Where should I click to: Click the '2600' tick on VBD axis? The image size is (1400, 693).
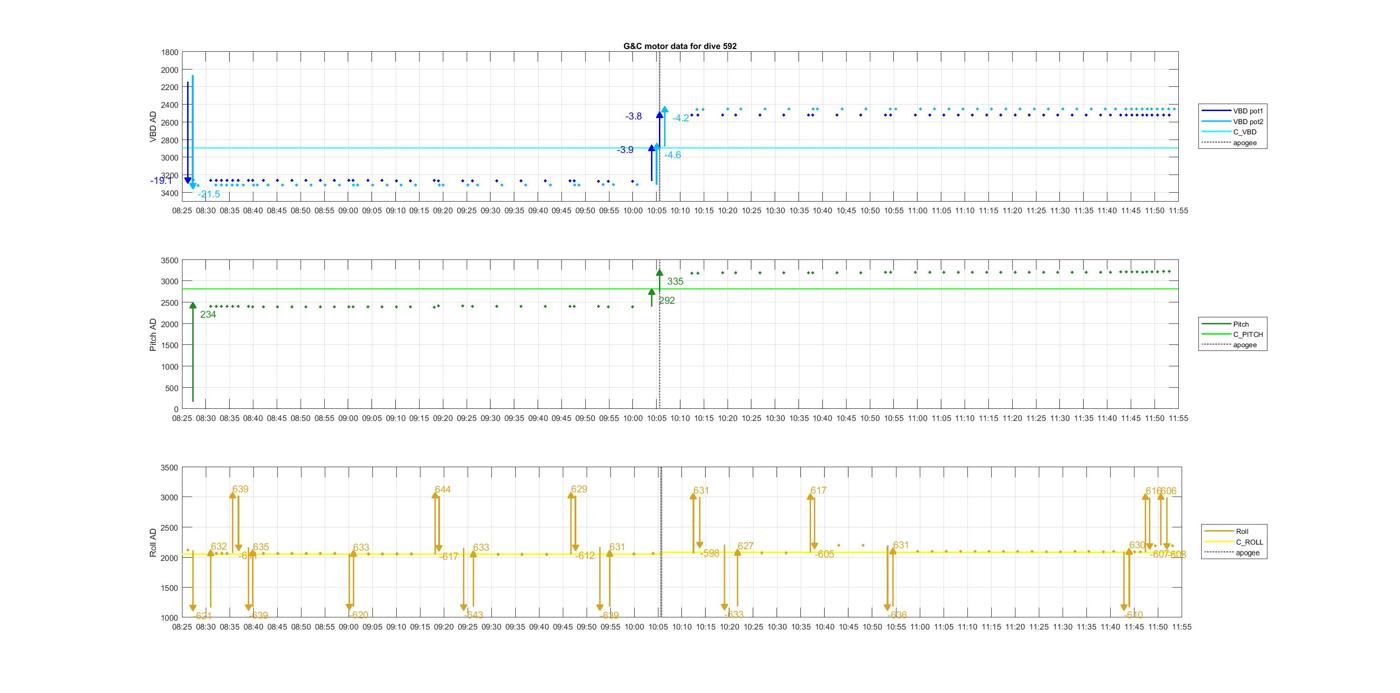170,123
